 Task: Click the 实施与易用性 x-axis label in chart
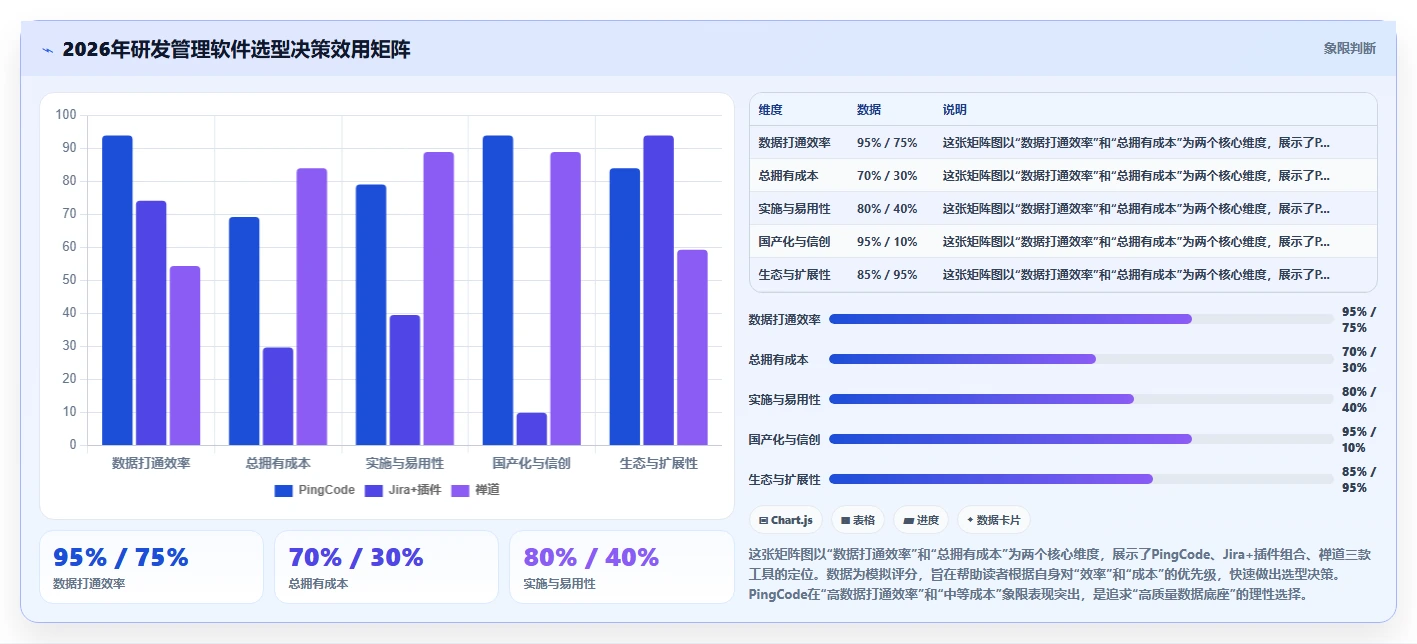[405, 463]
